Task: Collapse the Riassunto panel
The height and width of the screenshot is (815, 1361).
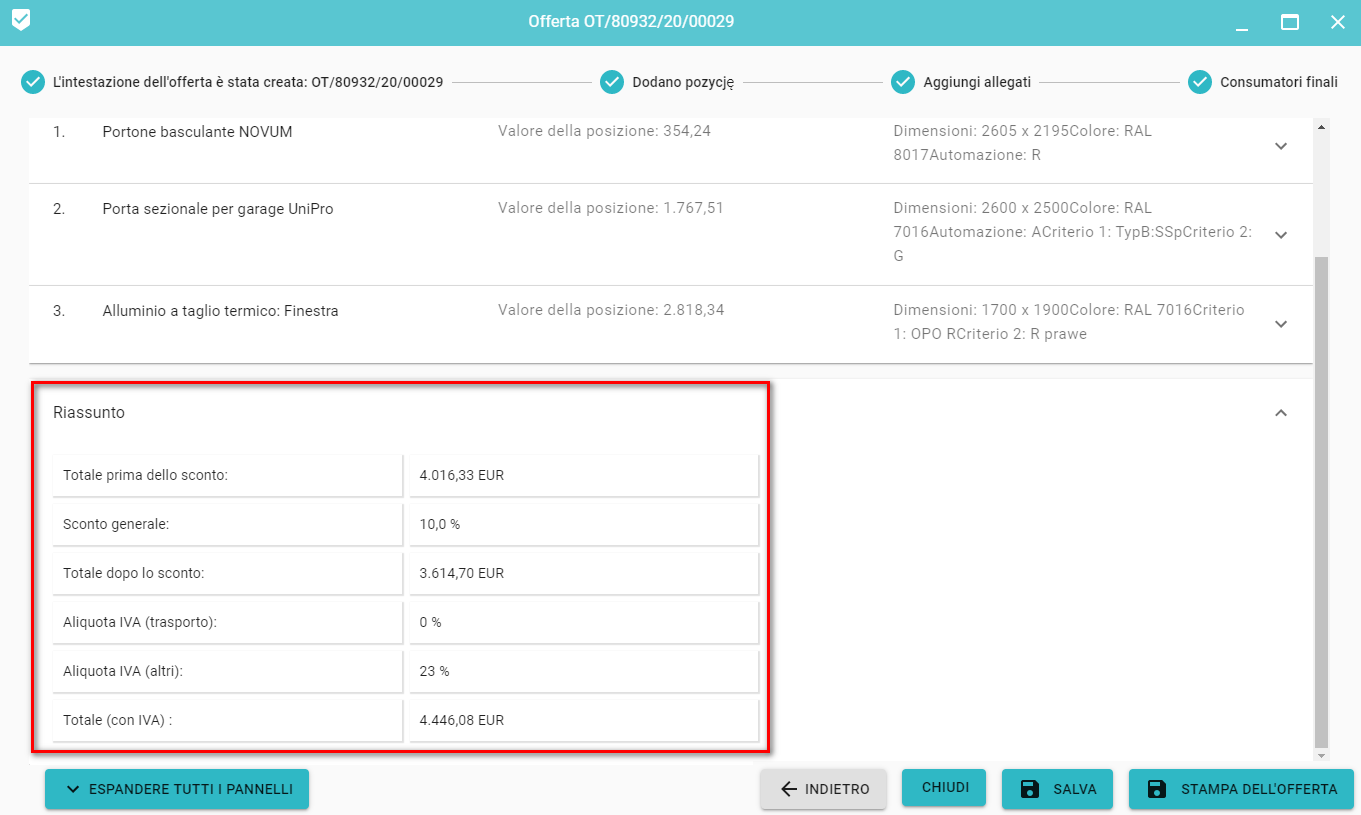Action: (1280, 412)
